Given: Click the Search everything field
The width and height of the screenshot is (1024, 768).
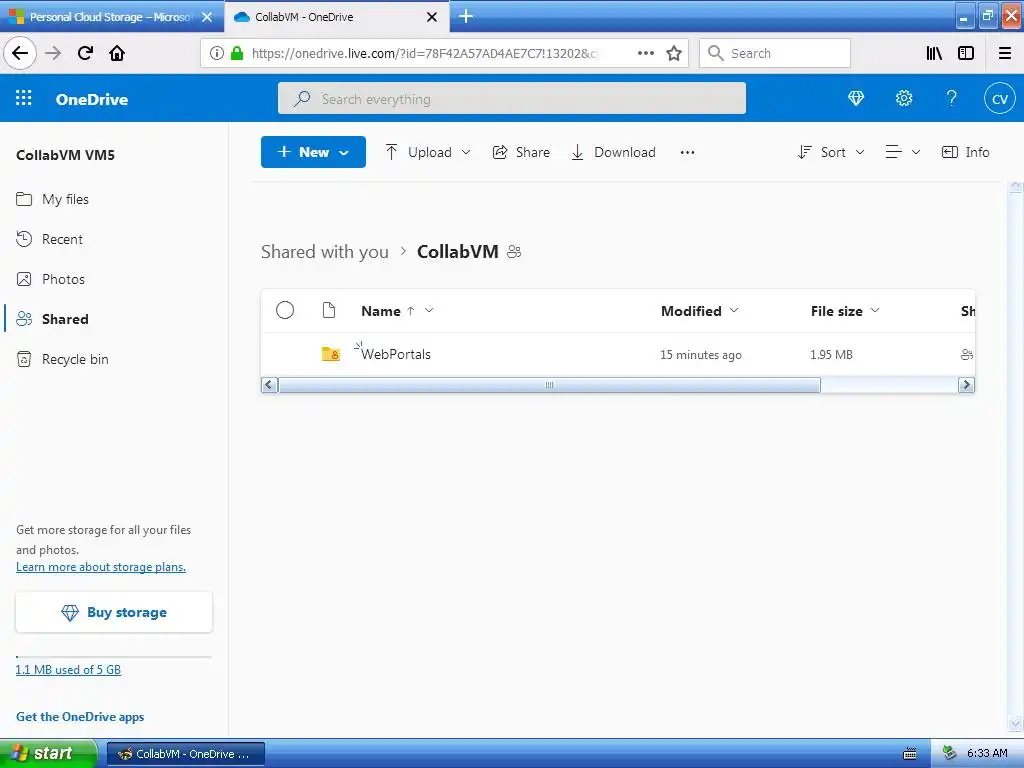Looking at the screenshot, I should tap(511, 99).
